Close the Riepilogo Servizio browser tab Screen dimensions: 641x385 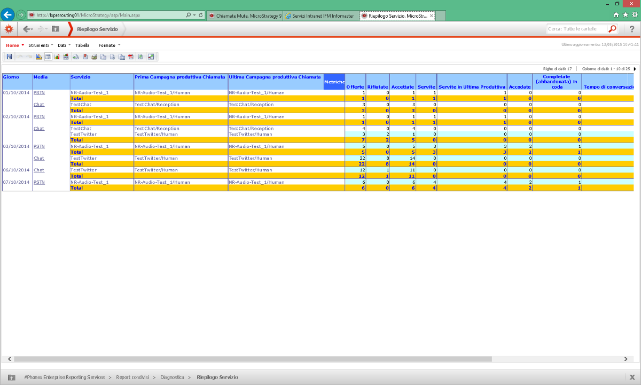pyautogui.click(x=431, y=16)
